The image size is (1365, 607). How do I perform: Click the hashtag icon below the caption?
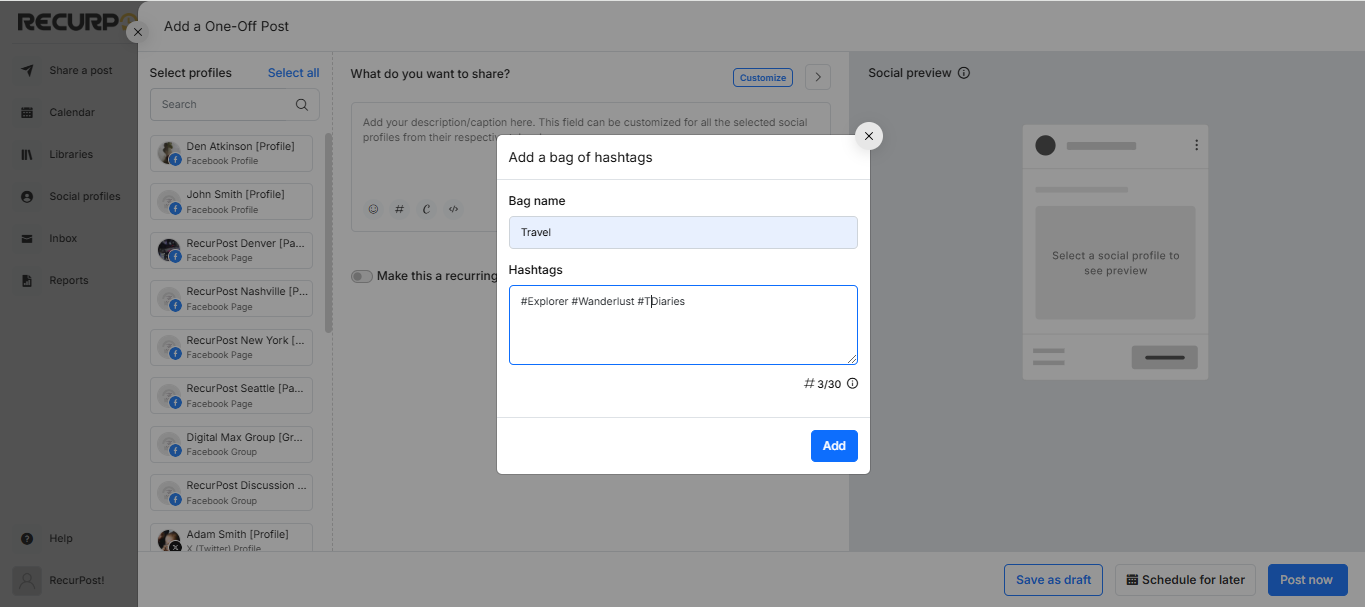[400, 209]
